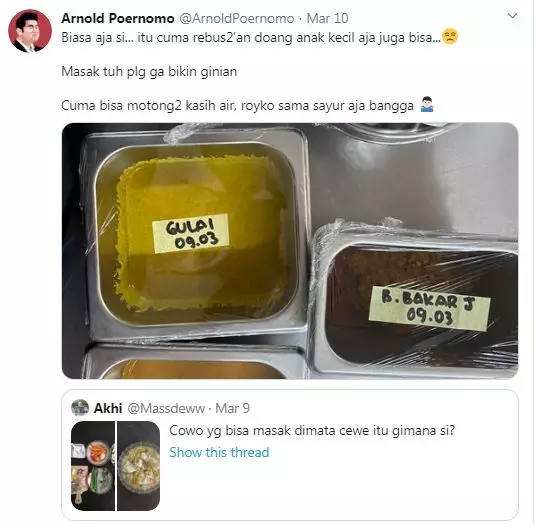The width and height of the screenshot is (535, 525).
Task: Open the @ArnoldPoernomo handle link
Action: coord(236,18)
